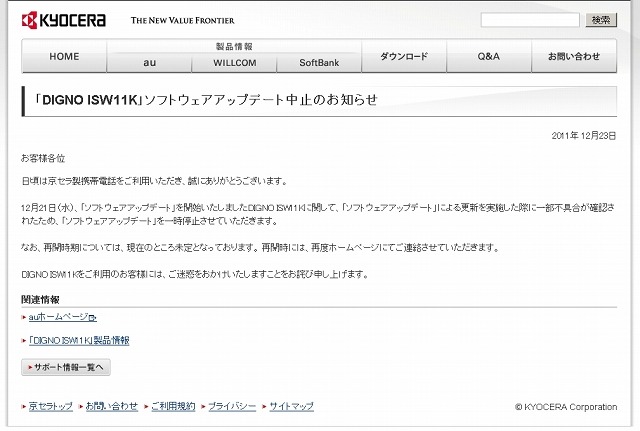
Task: Click the 製品情報 header label
Action: click(x=234, y=47)
